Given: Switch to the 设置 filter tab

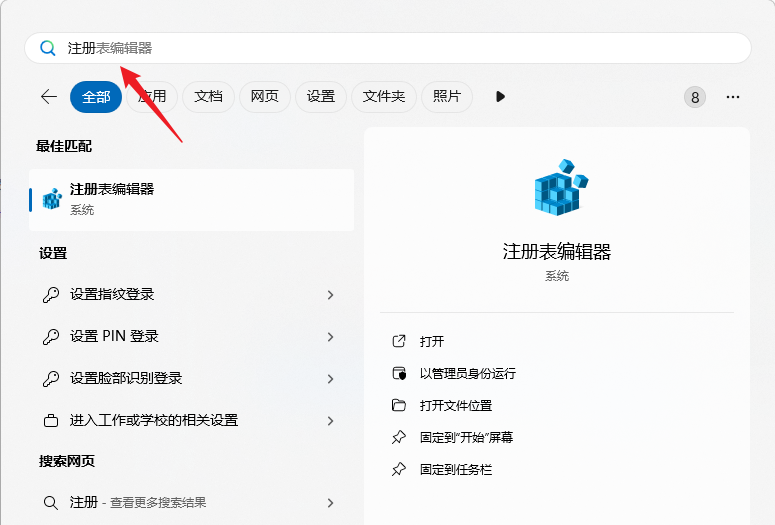Looking at the screenshot, I should [321, 97].
